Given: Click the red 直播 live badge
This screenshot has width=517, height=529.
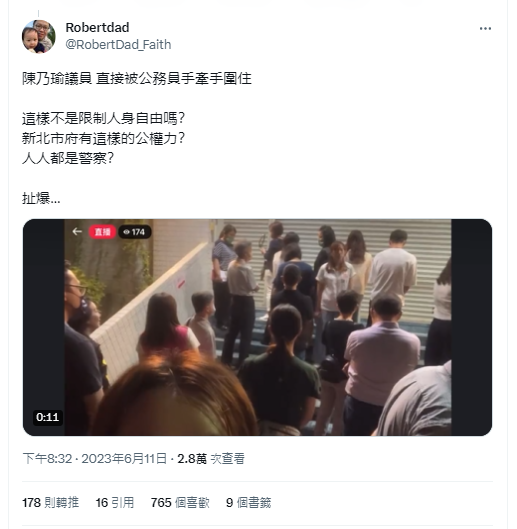Looking at the screenshot, I should pos(102,232).
